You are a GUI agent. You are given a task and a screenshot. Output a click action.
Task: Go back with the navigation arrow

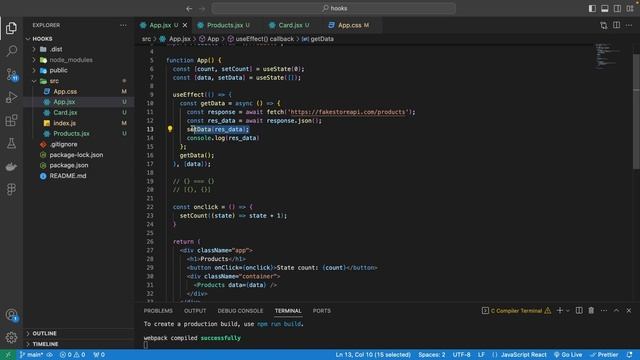pos(189,9)
